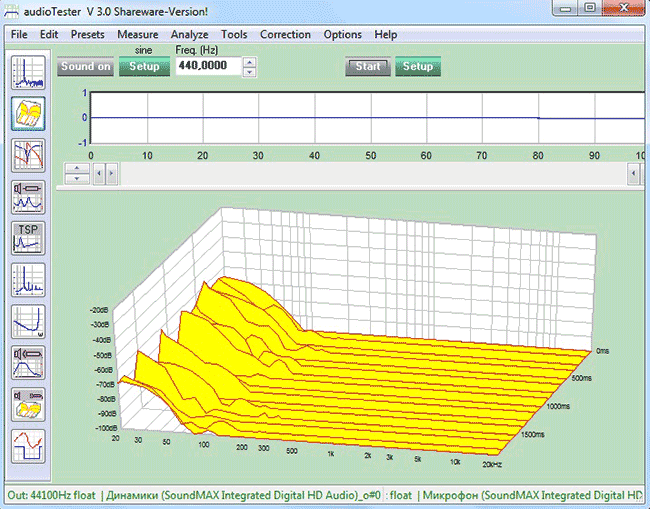650x509 pixels.
Task: Click the 1500ms time axis label
Action: [x=533, y=434]
